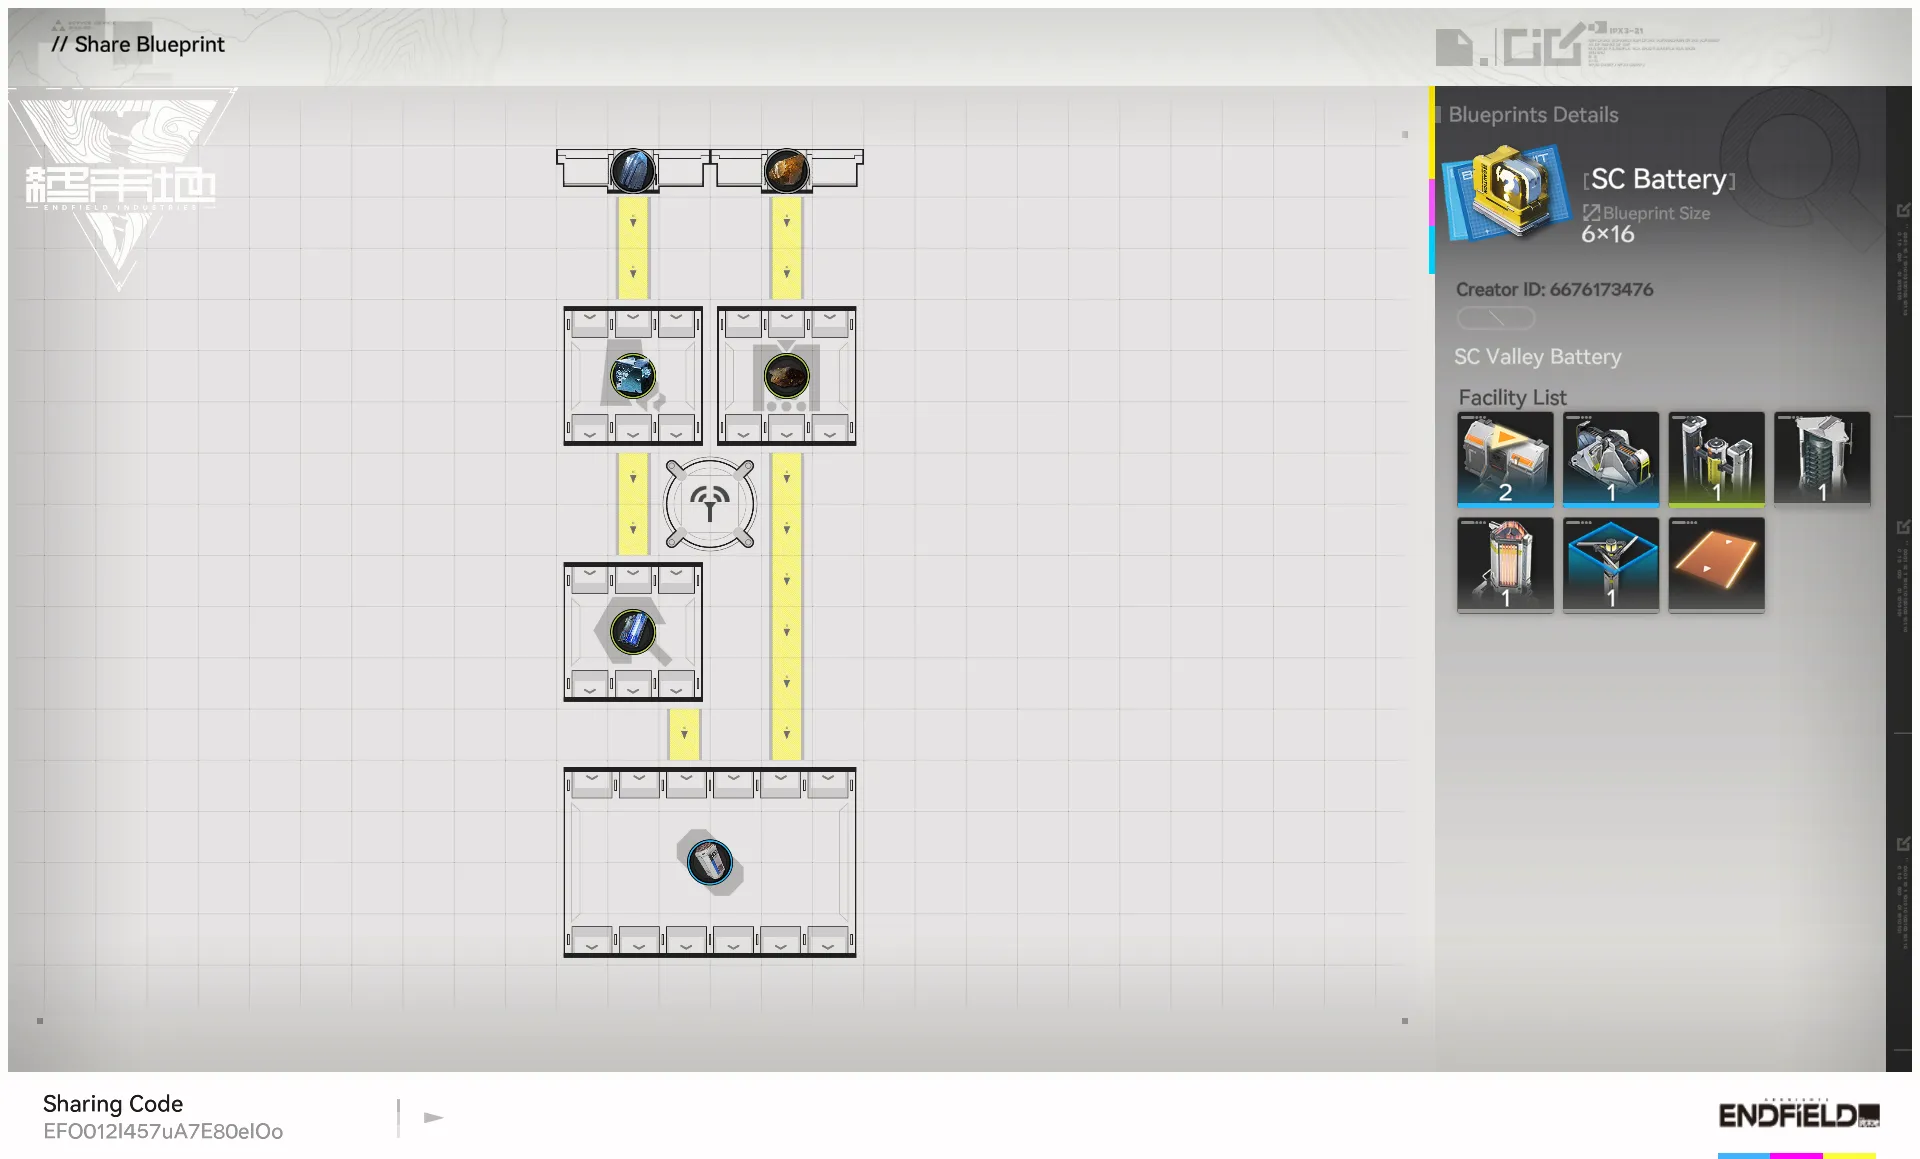
Task: Click the blue crystal item in the middle-left facility
Action: 632,632
